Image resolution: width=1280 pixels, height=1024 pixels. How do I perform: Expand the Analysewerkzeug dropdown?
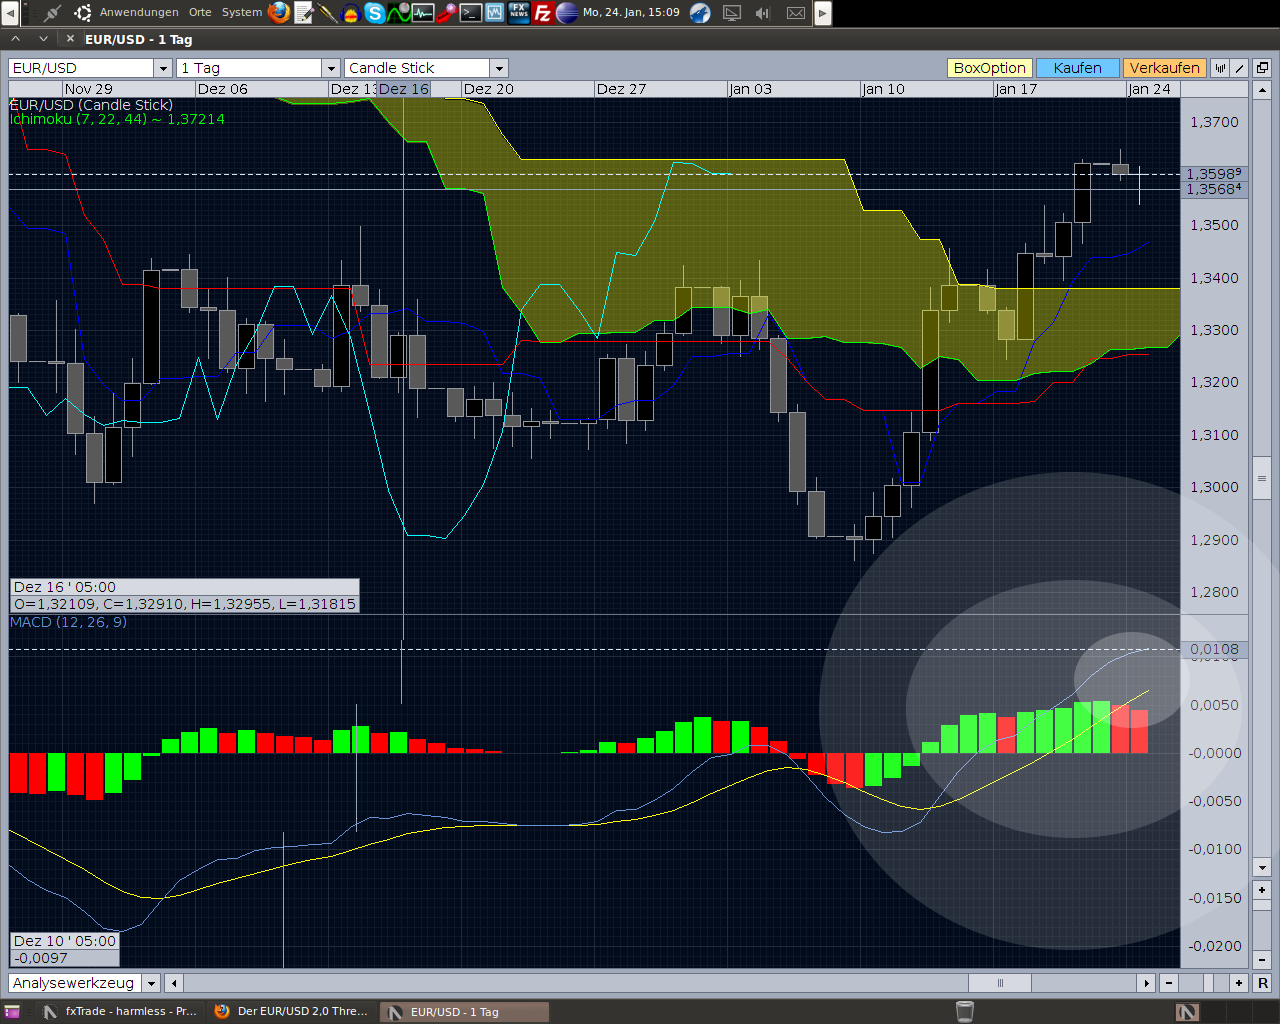pyautogui.click(x=151, y=983)
